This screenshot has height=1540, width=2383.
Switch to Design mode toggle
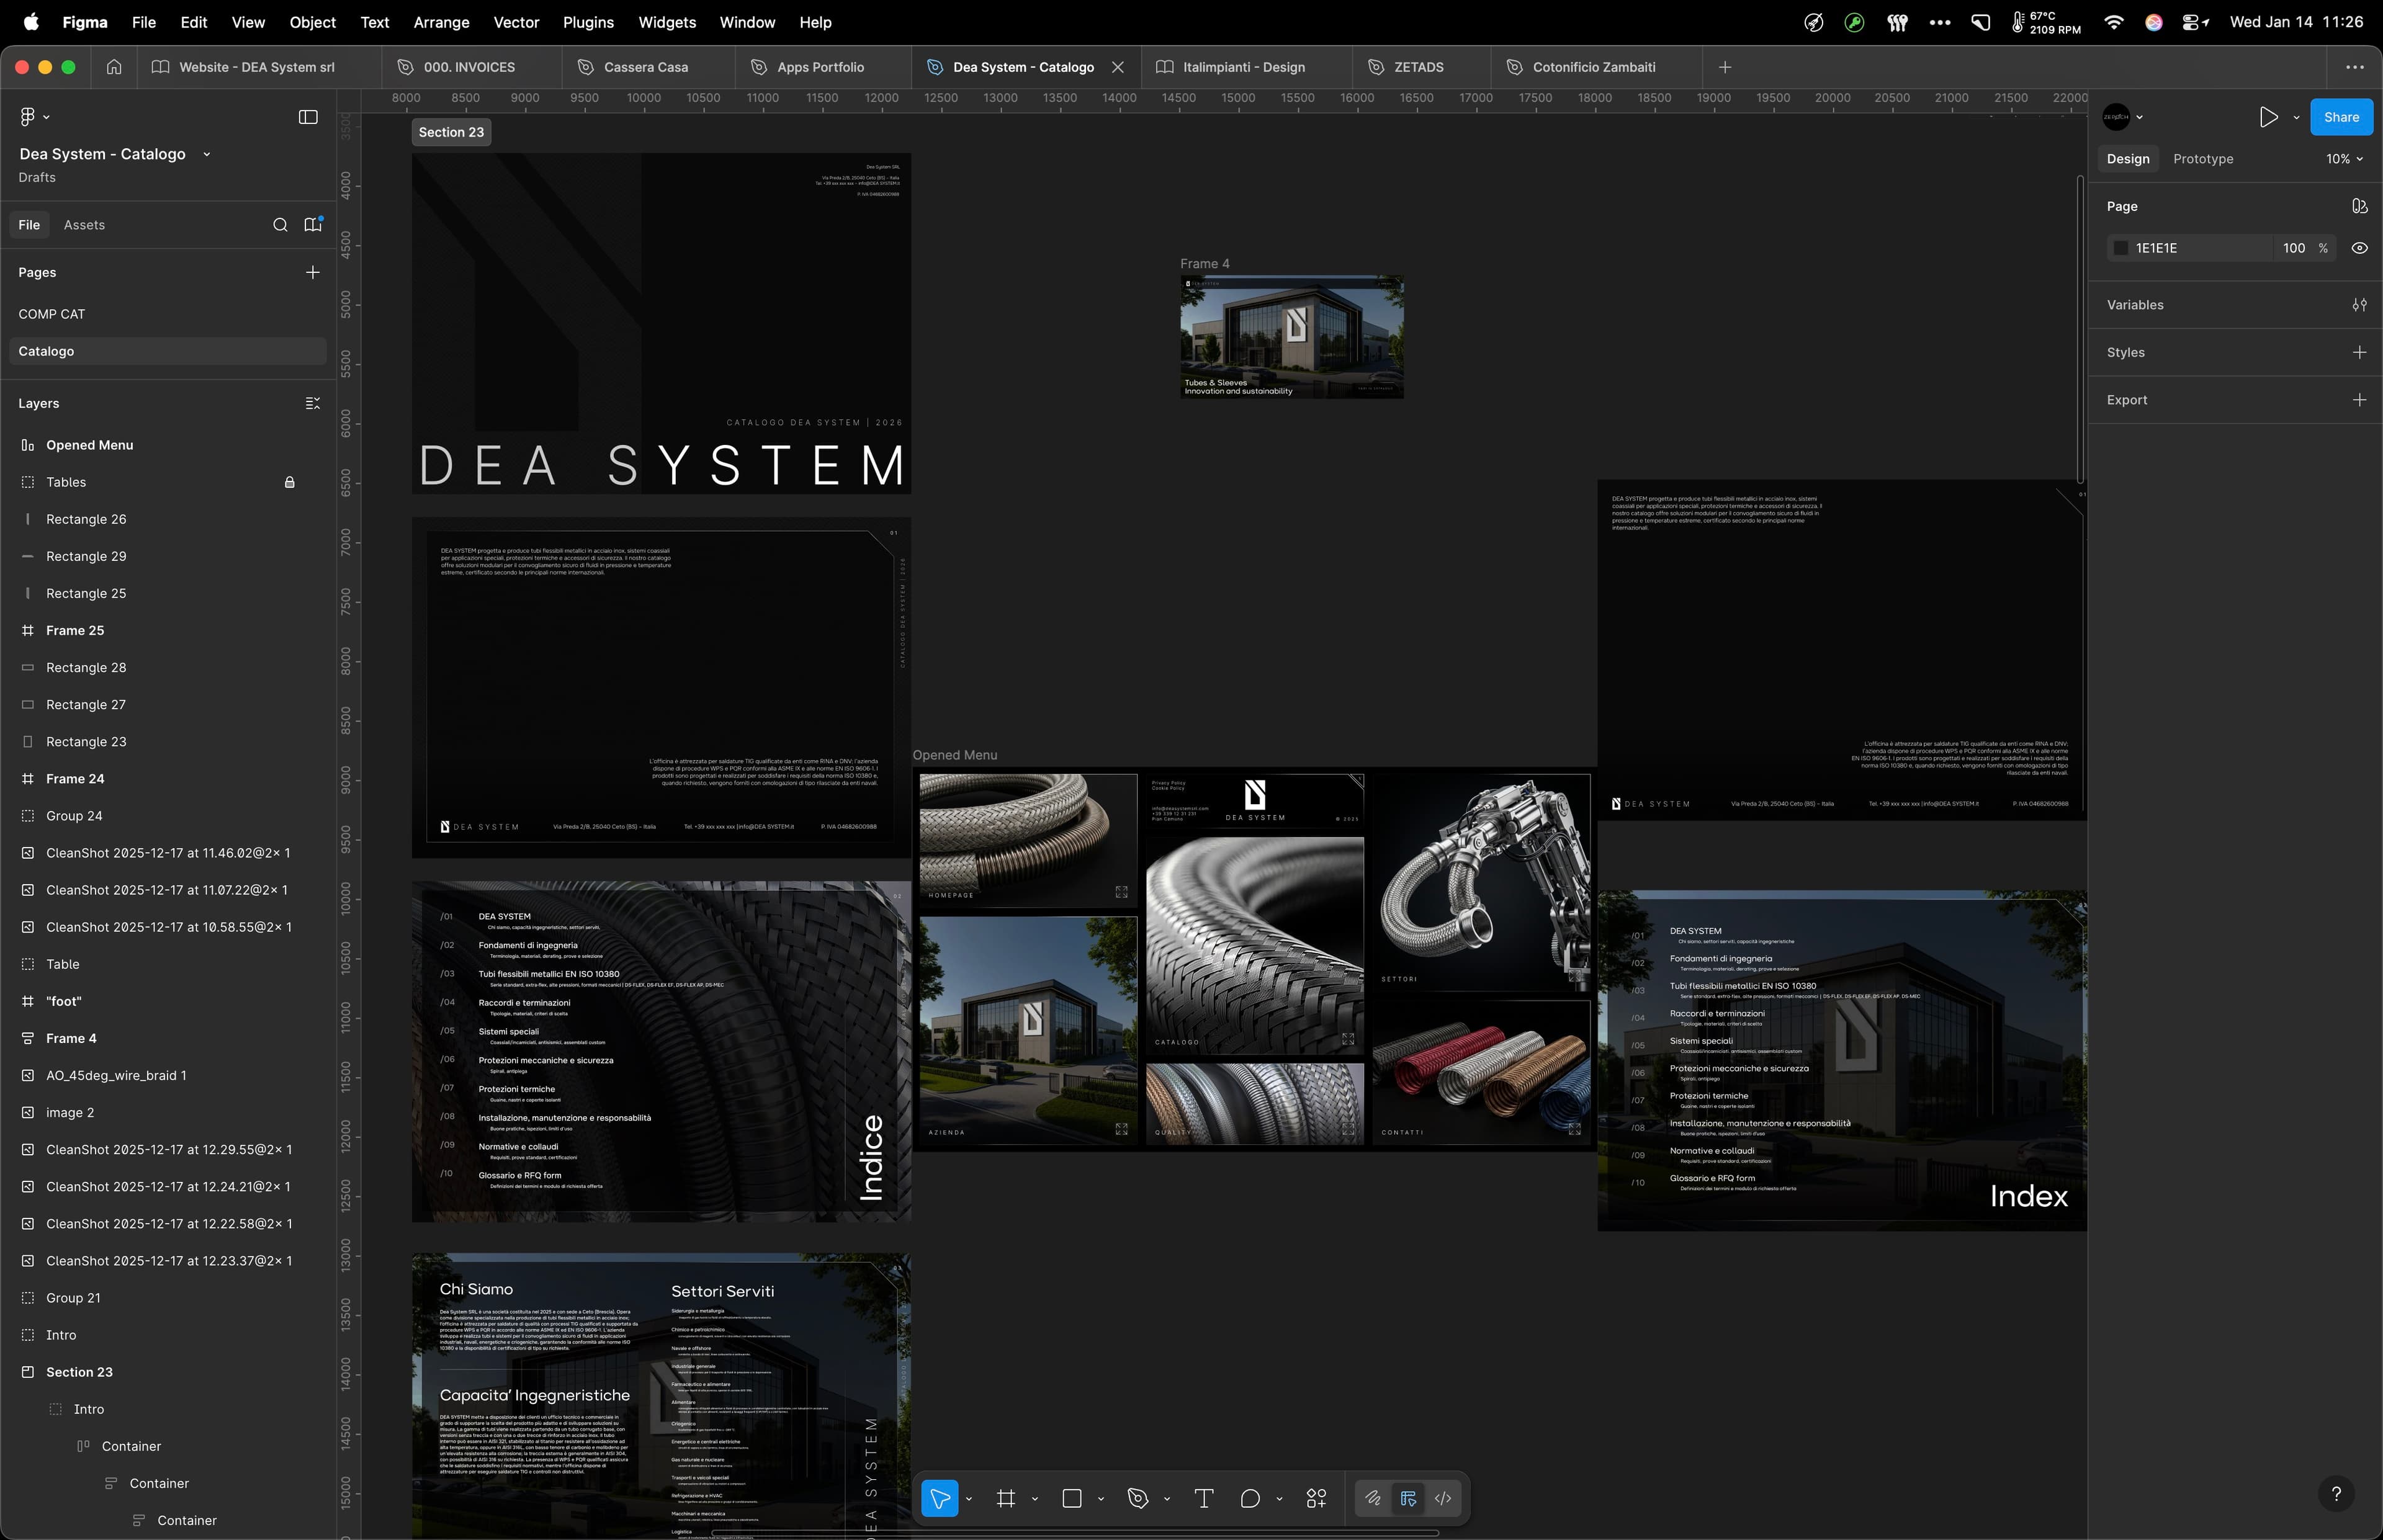tap(1408, 1498)
